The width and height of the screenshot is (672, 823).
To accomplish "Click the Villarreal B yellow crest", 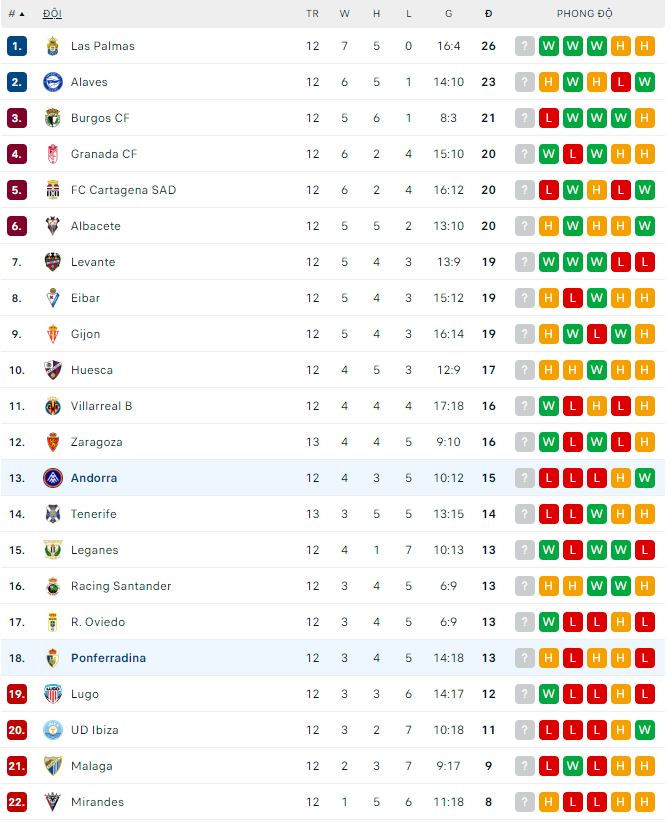I will click(53, 406).
